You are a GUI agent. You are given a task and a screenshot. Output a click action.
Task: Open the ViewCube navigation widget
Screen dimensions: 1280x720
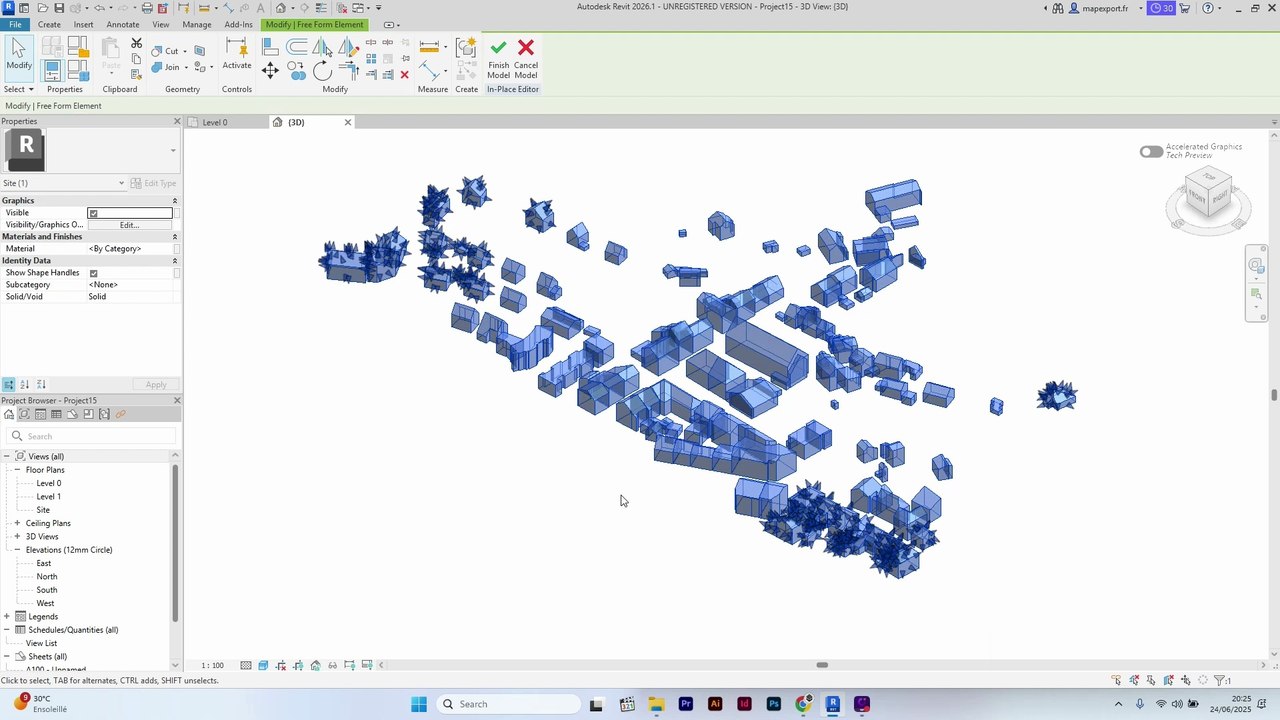[x=1208, y=199]
